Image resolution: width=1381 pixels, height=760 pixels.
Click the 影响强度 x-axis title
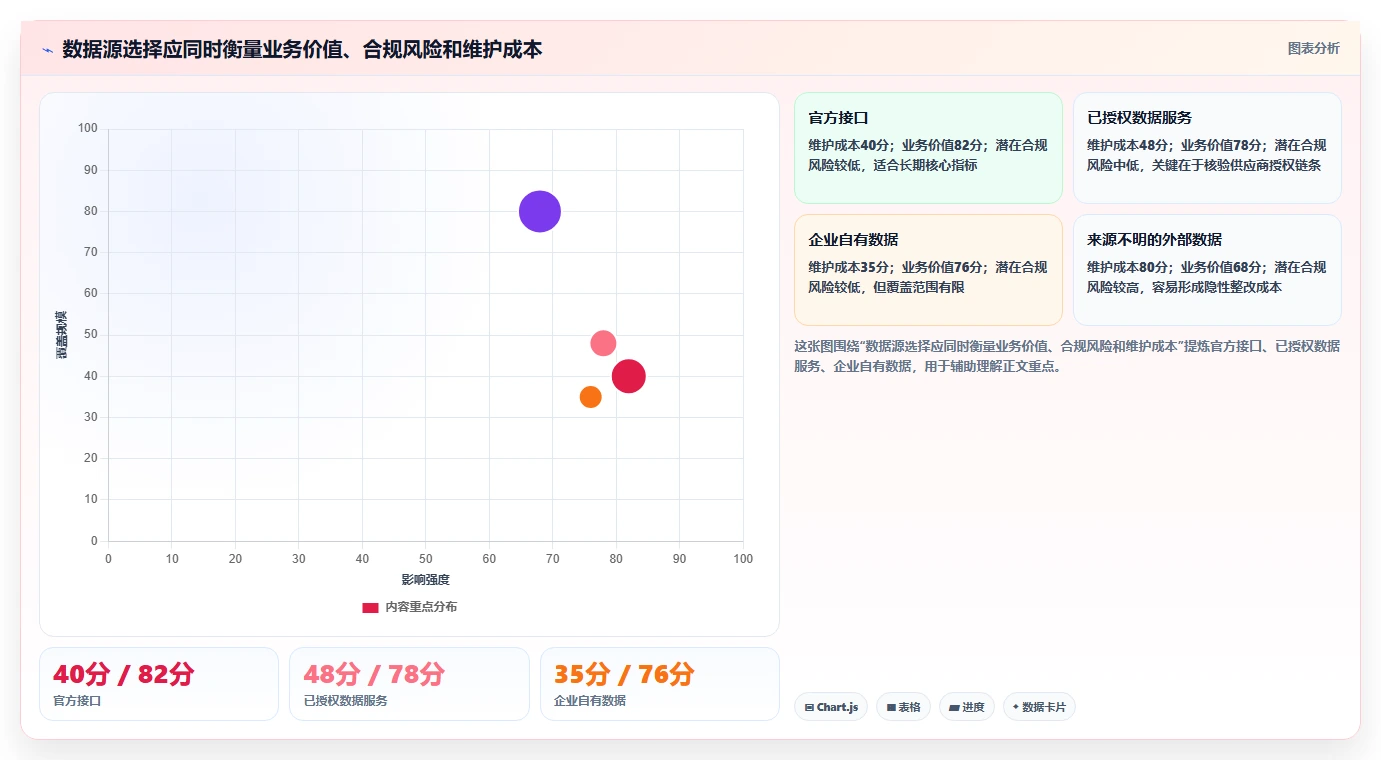(x=426, y=580)
